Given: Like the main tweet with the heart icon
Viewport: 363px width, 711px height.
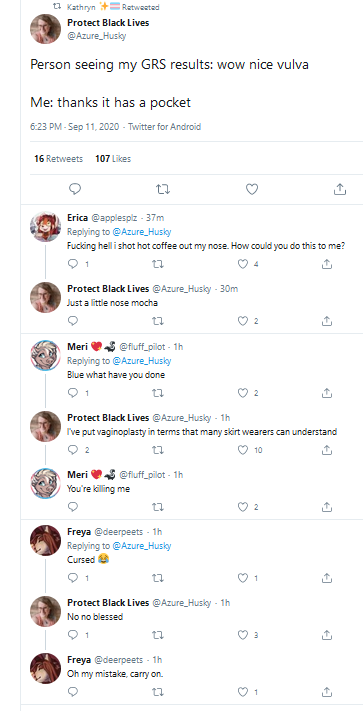Looking at the screenshot, I should pyautogui.click(x=252, y=189).
